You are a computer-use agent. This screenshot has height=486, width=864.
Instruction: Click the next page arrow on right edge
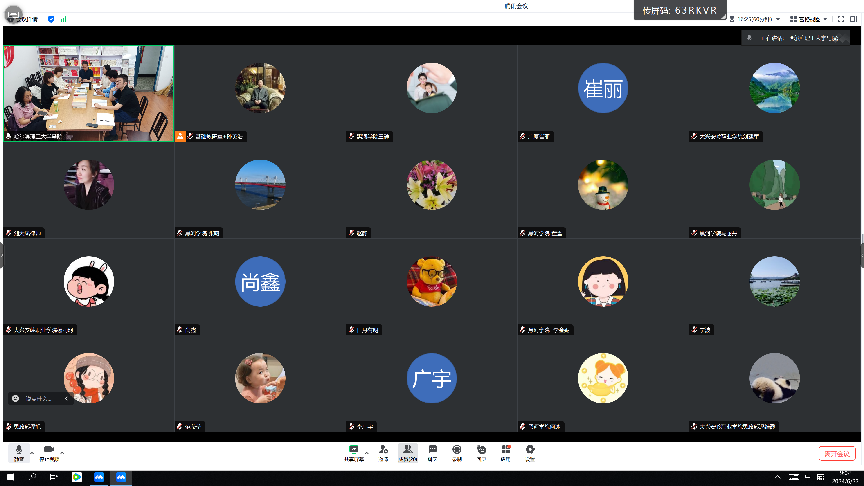point(860,248)
